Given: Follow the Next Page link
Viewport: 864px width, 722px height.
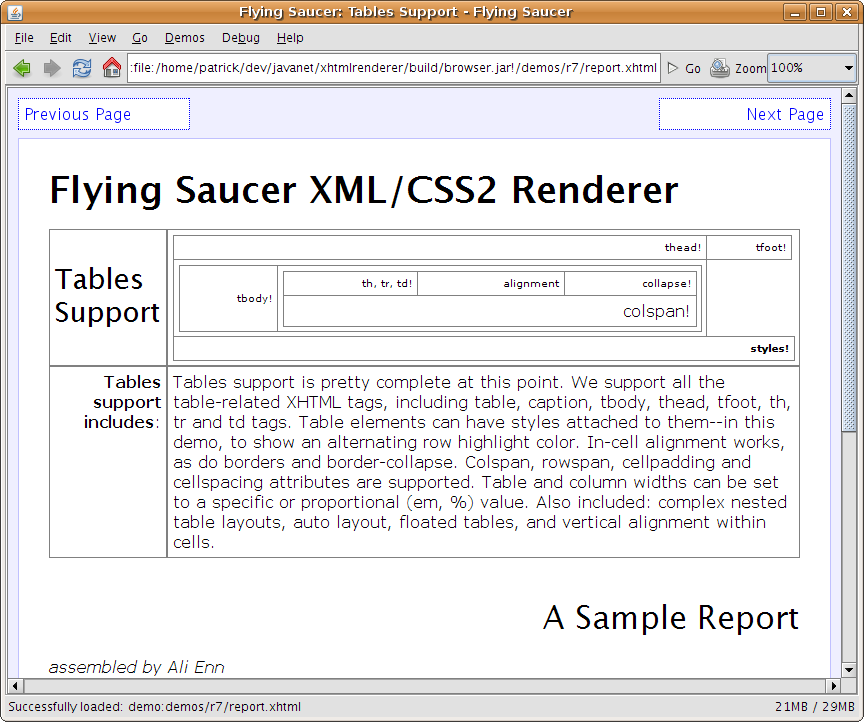Looking at the screenshot, I should (x=785, y=114).
